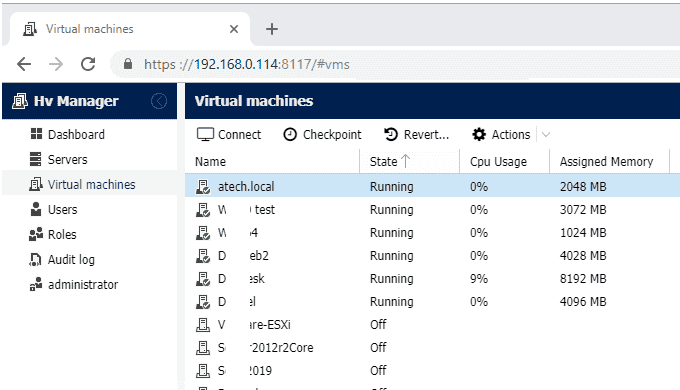Click the 2012r2Core VM icon
Image resolution: width=680 pixels, height=390 pixels.
click(203, 347)
